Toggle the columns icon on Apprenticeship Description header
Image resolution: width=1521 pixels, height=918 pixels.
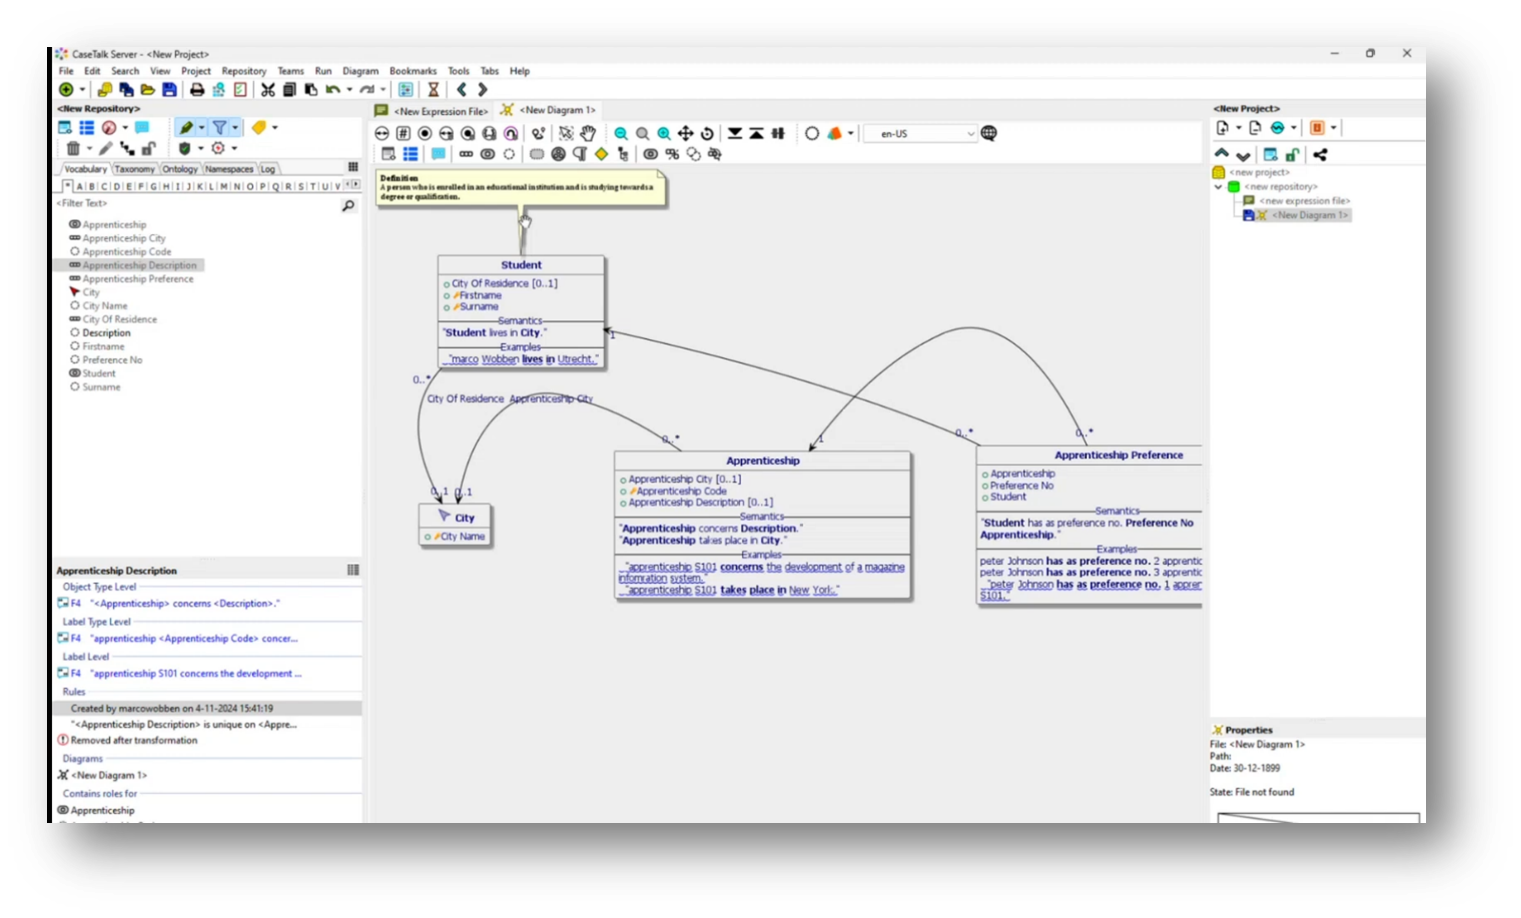(353, 570)
